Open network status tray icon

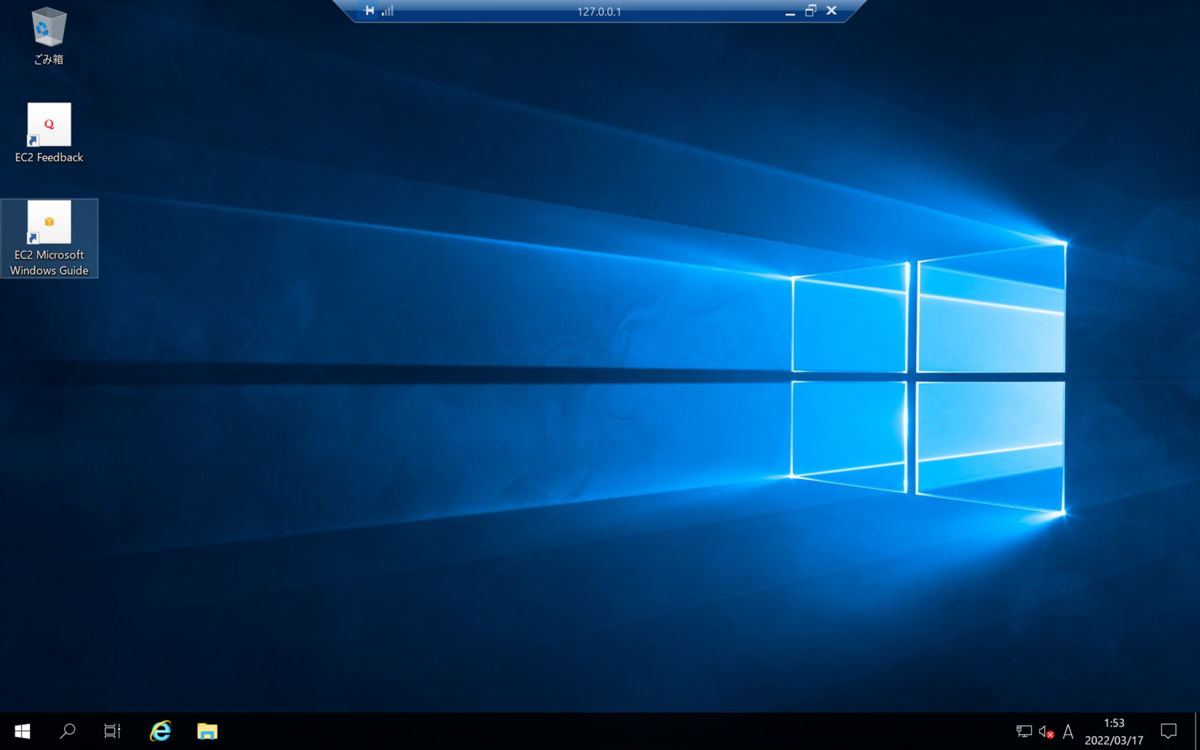[1024, 732]
